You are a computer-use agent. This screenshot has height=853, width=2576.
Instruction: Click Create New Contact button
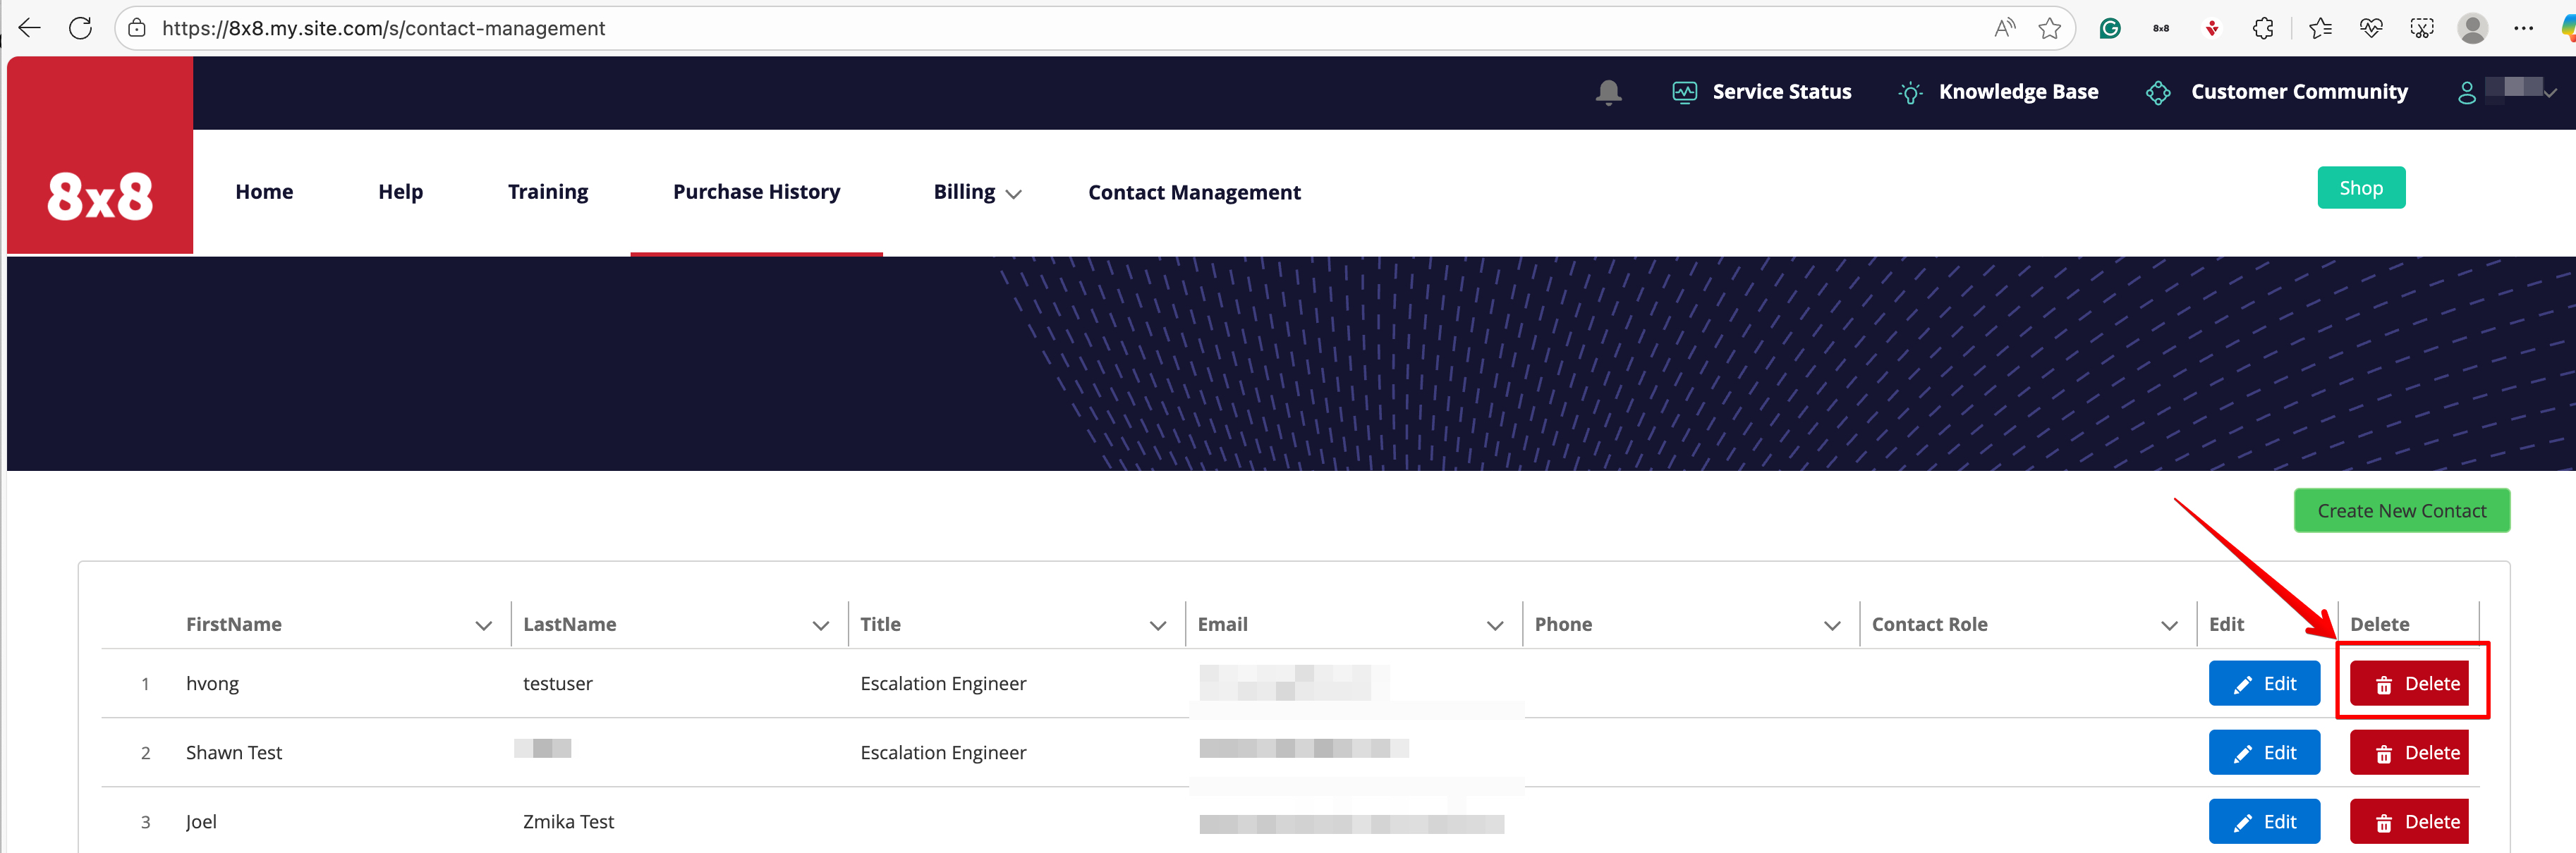[x=2401, y=511]
